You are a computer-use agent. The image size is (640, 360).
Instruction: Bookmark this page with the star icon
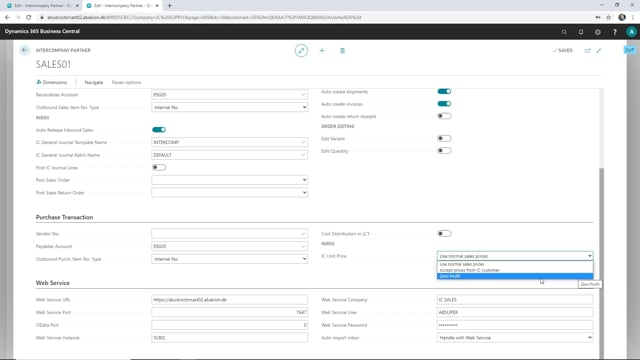tap(609, 18)
